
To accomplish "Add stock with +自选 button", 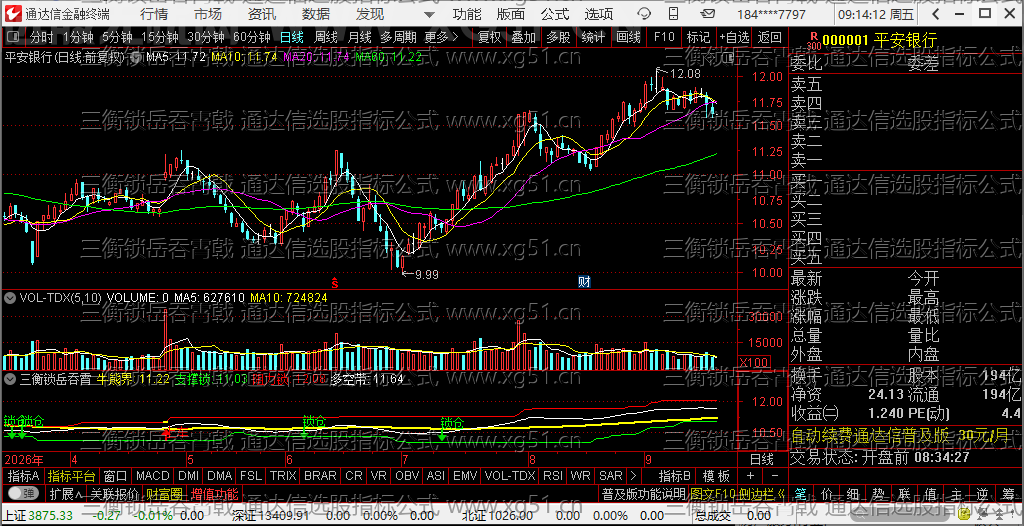I will (735, 37).
